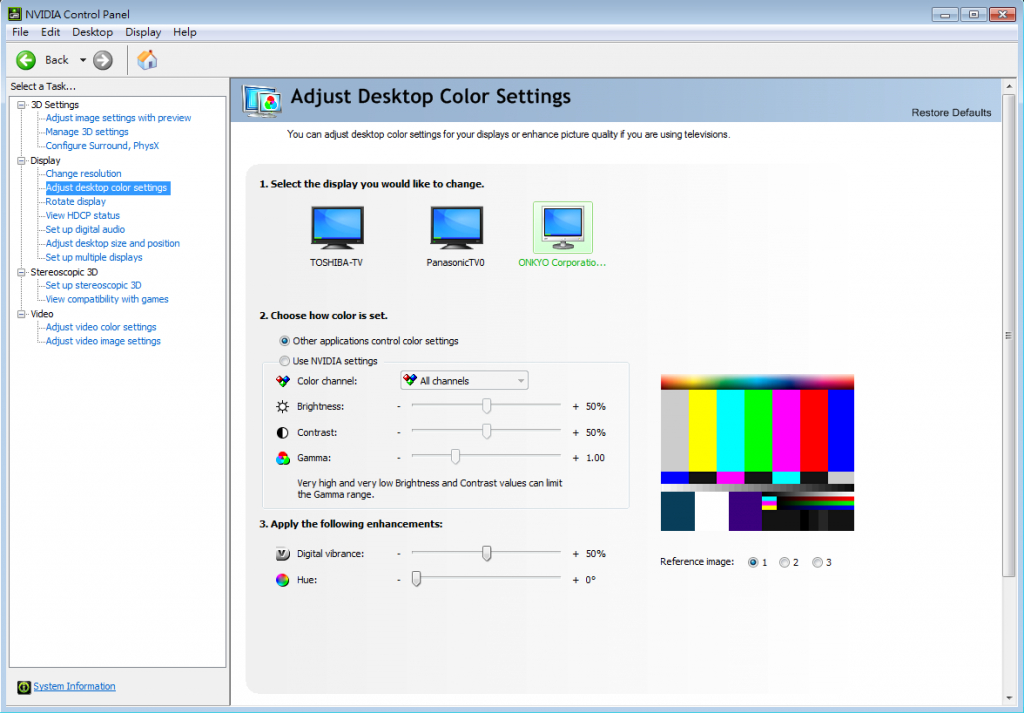Open Set up stereoscopic 3D task
1024x713 pixels.
coord(93,285)
